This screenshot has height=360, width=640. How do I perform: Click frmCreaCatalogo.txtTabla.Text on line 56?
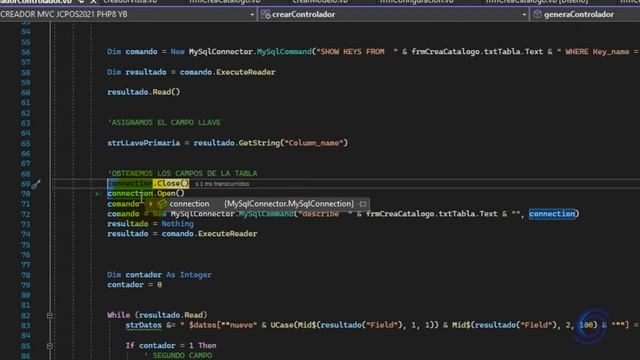pos(477,52)
